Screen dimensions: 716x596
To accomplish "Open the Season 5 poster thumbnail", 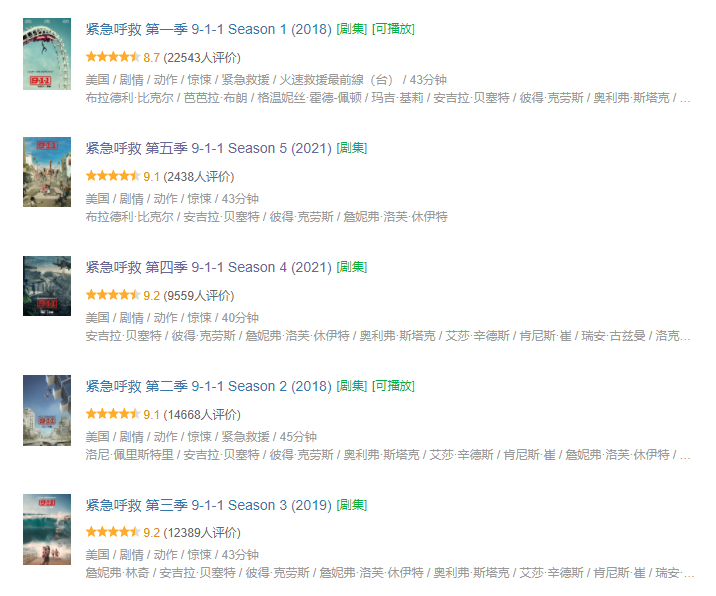I will click(x=47, y=172).
